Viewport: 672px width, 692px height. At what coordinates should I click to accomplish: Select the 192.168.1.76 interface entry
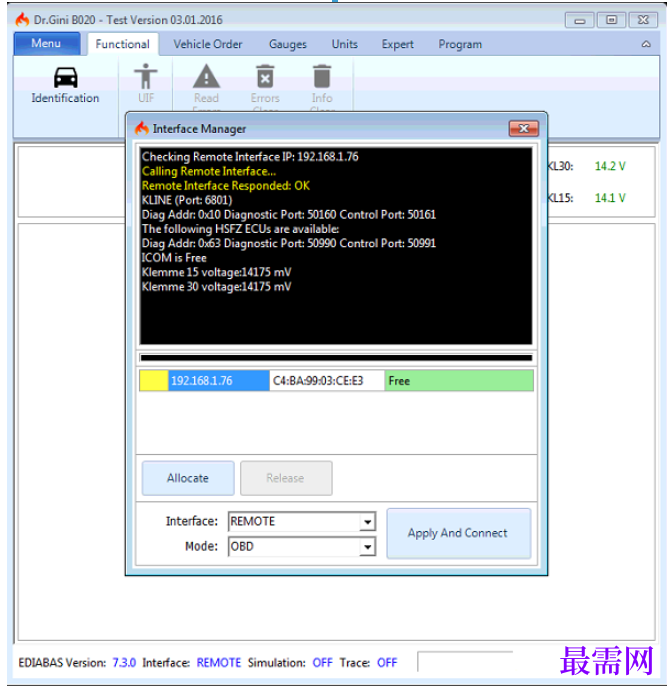click(218, 381)
